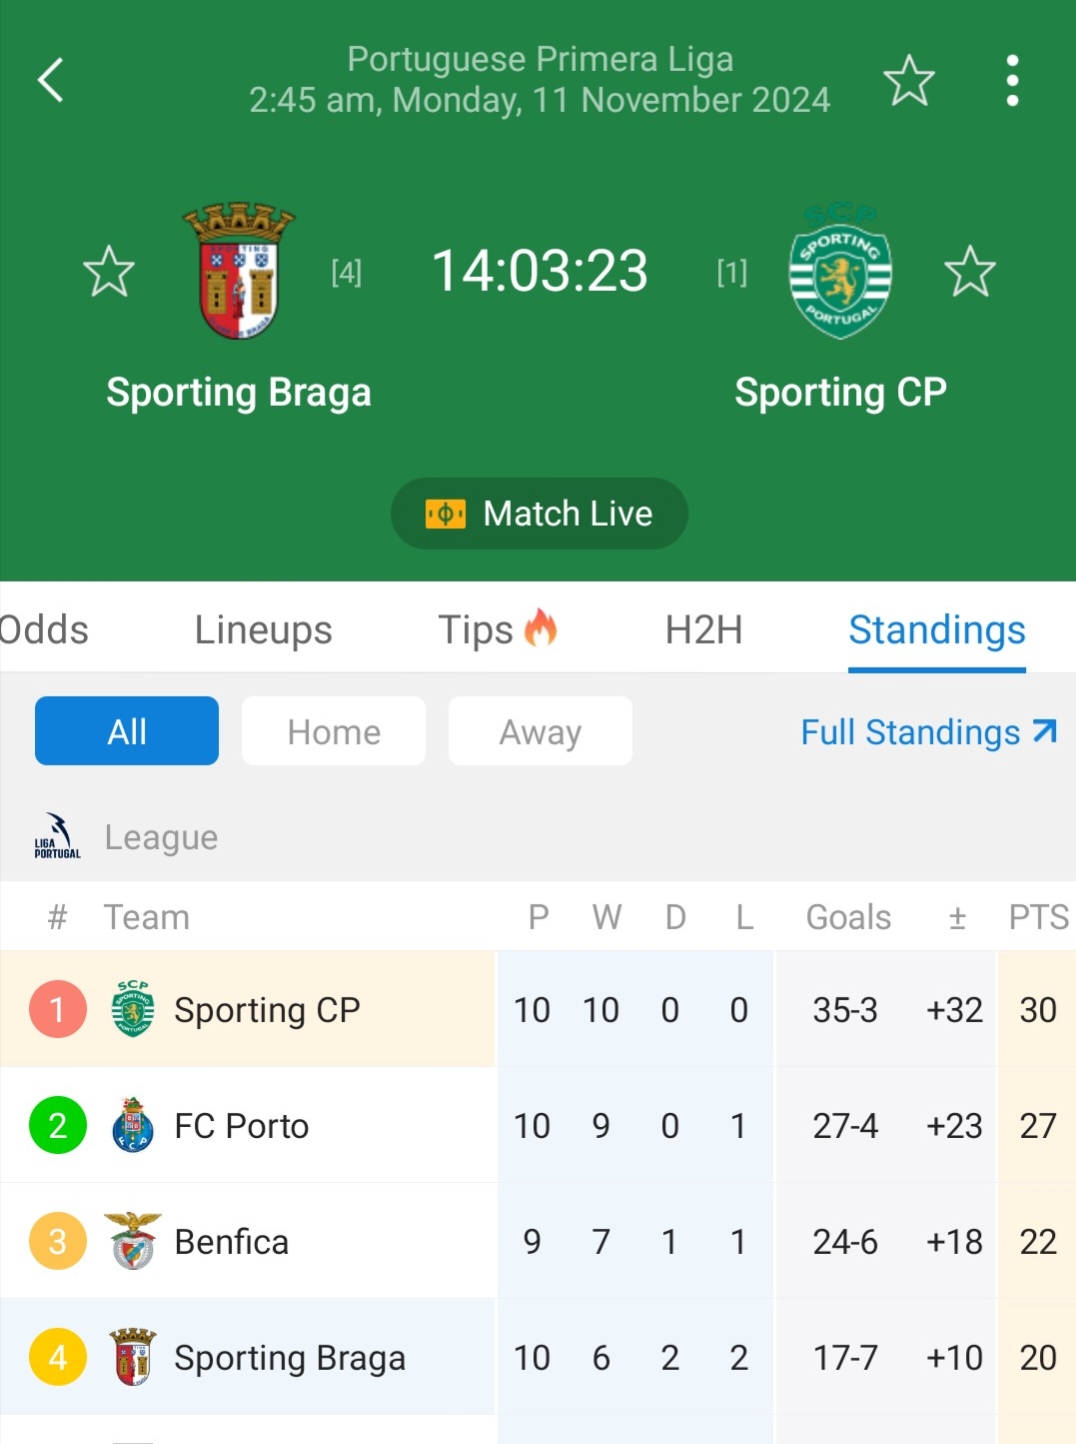Select the Away standings filter
Image resolution: width=1076 pixels, height=1444 pixels.
(540, 731)
